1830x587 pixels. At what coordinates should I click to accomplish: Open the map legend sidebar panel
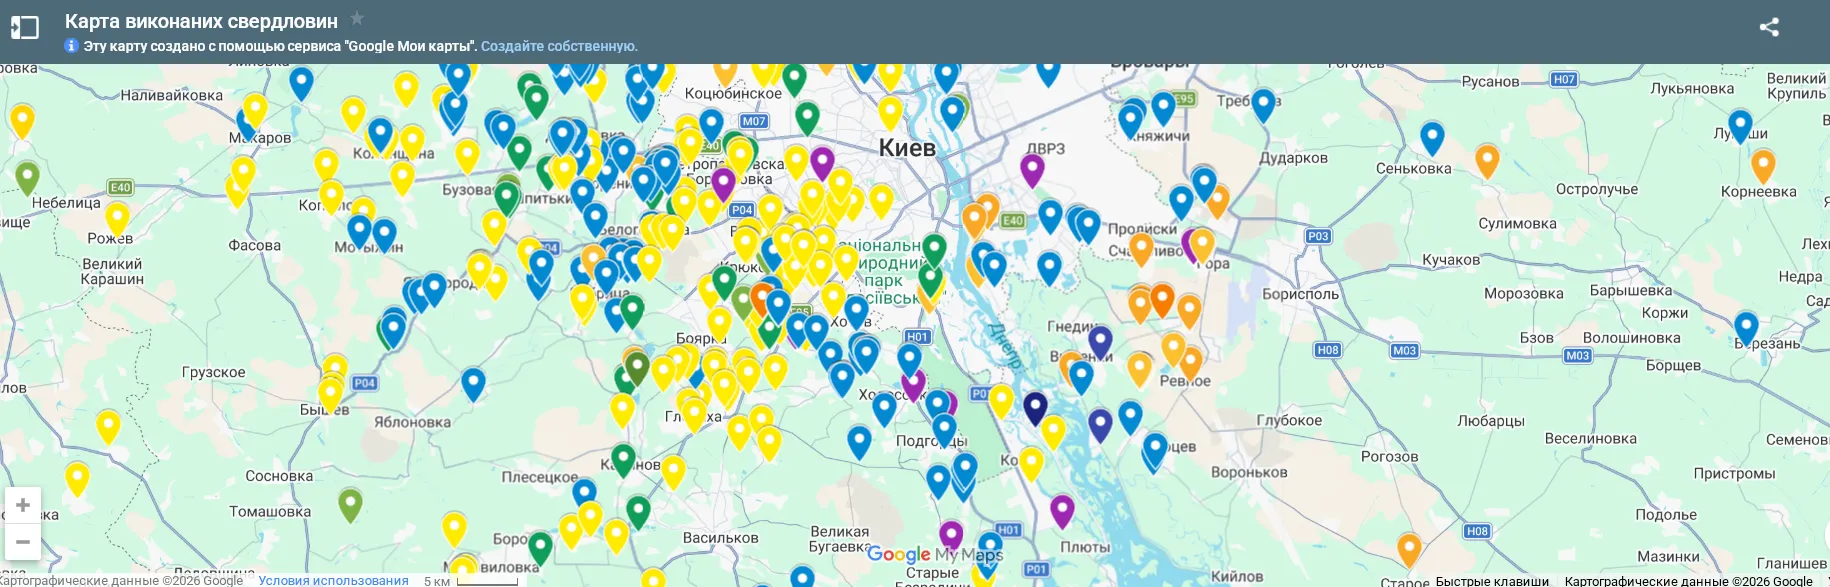point(25,28)
